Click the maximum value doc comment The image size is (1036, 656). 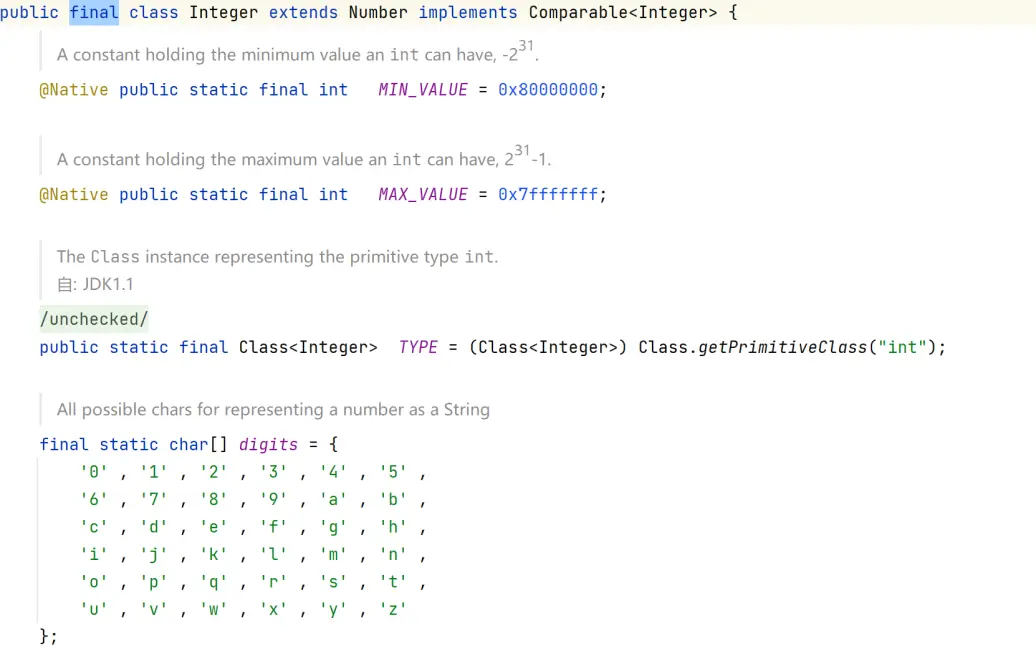click(x=303, y=159)
